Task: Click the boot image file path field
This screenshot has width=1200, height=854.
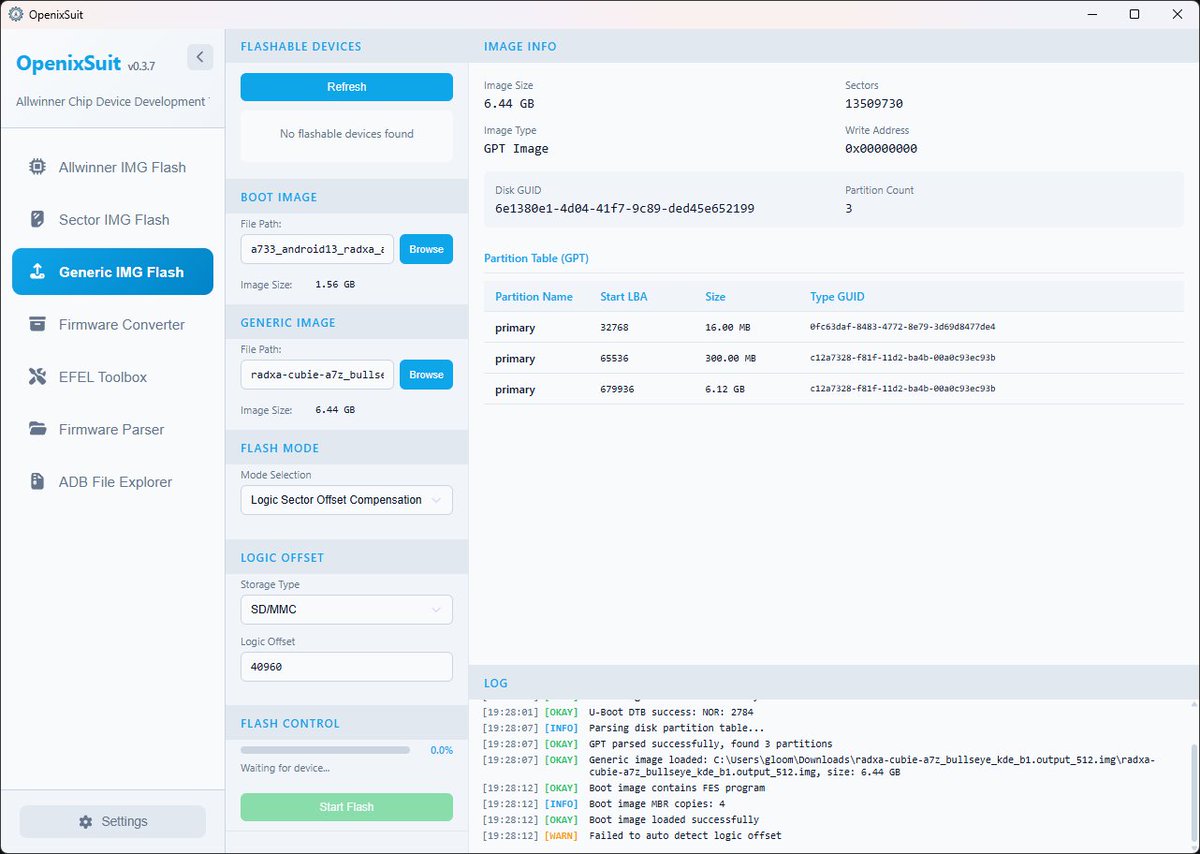Action: pos(317,249)
